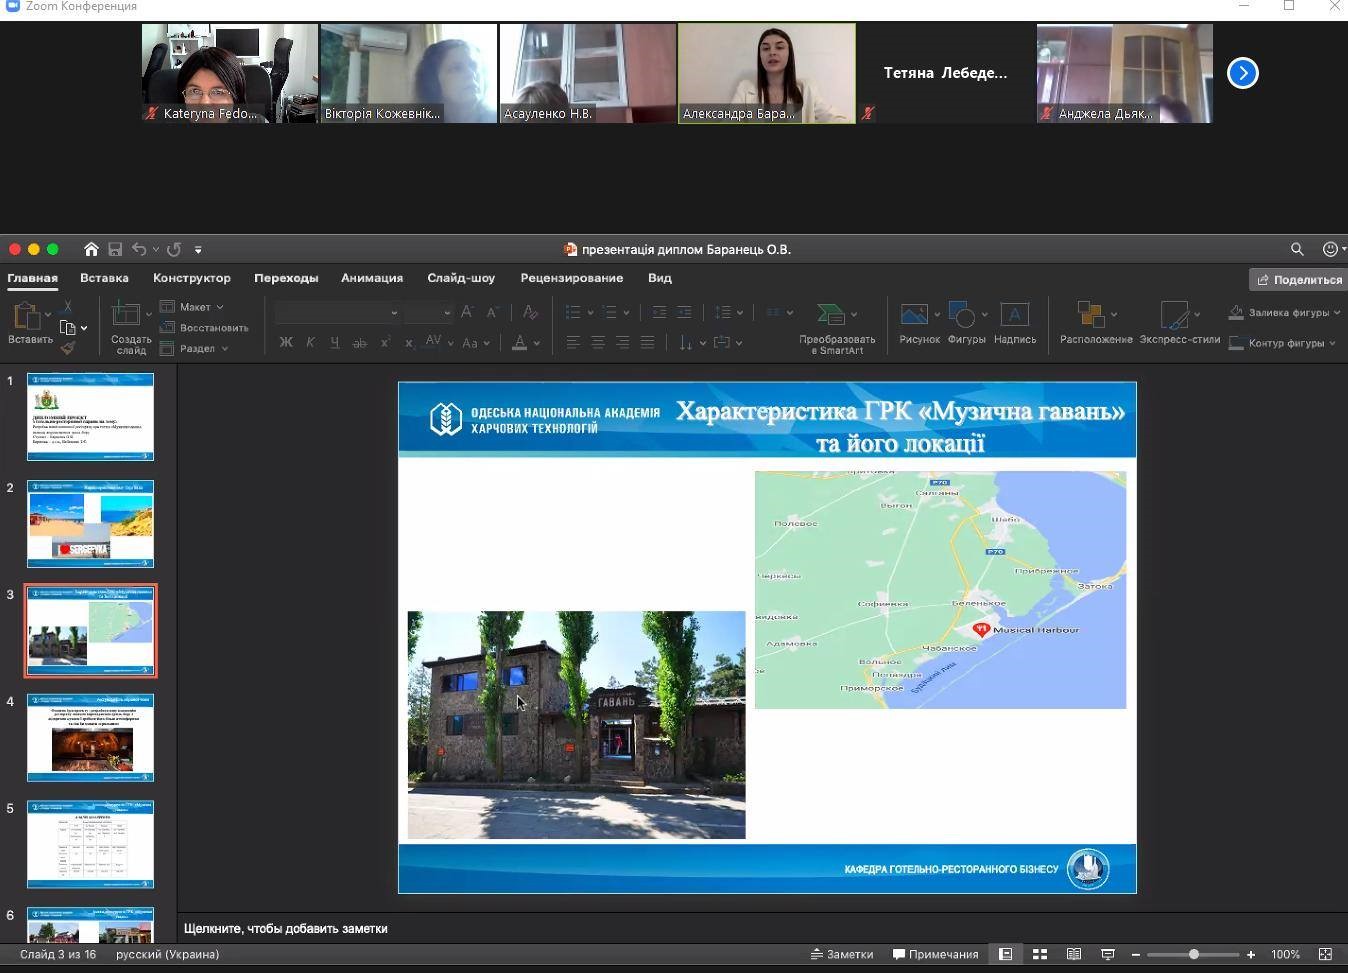The height and width of the screenshot is (973, 1348).
Task: Click the Восстановить reset button
Action: 204,327
